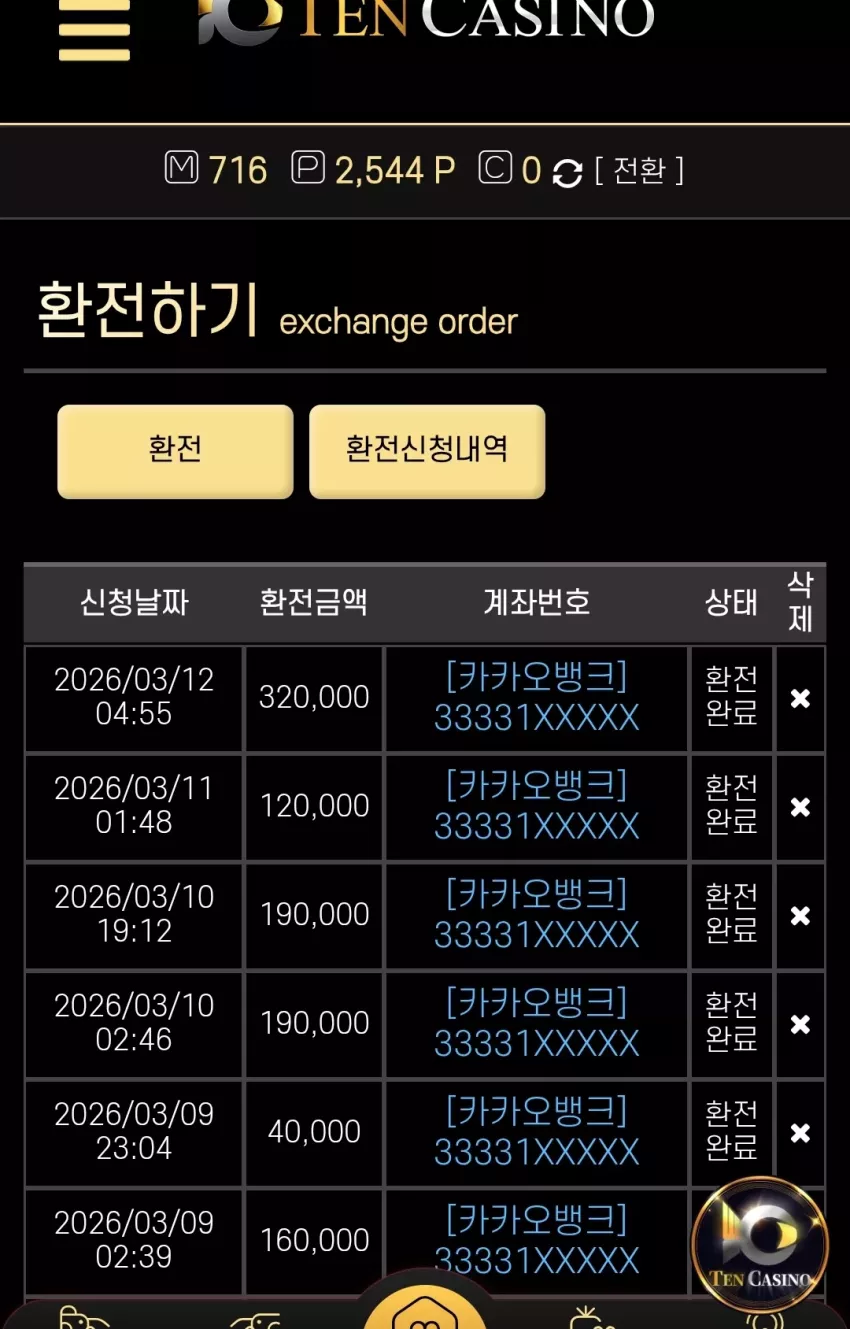Delete the 2026/03/10 02:46 record
The width and height of the screenshot is (850, 1329).
pos(800,1025)
